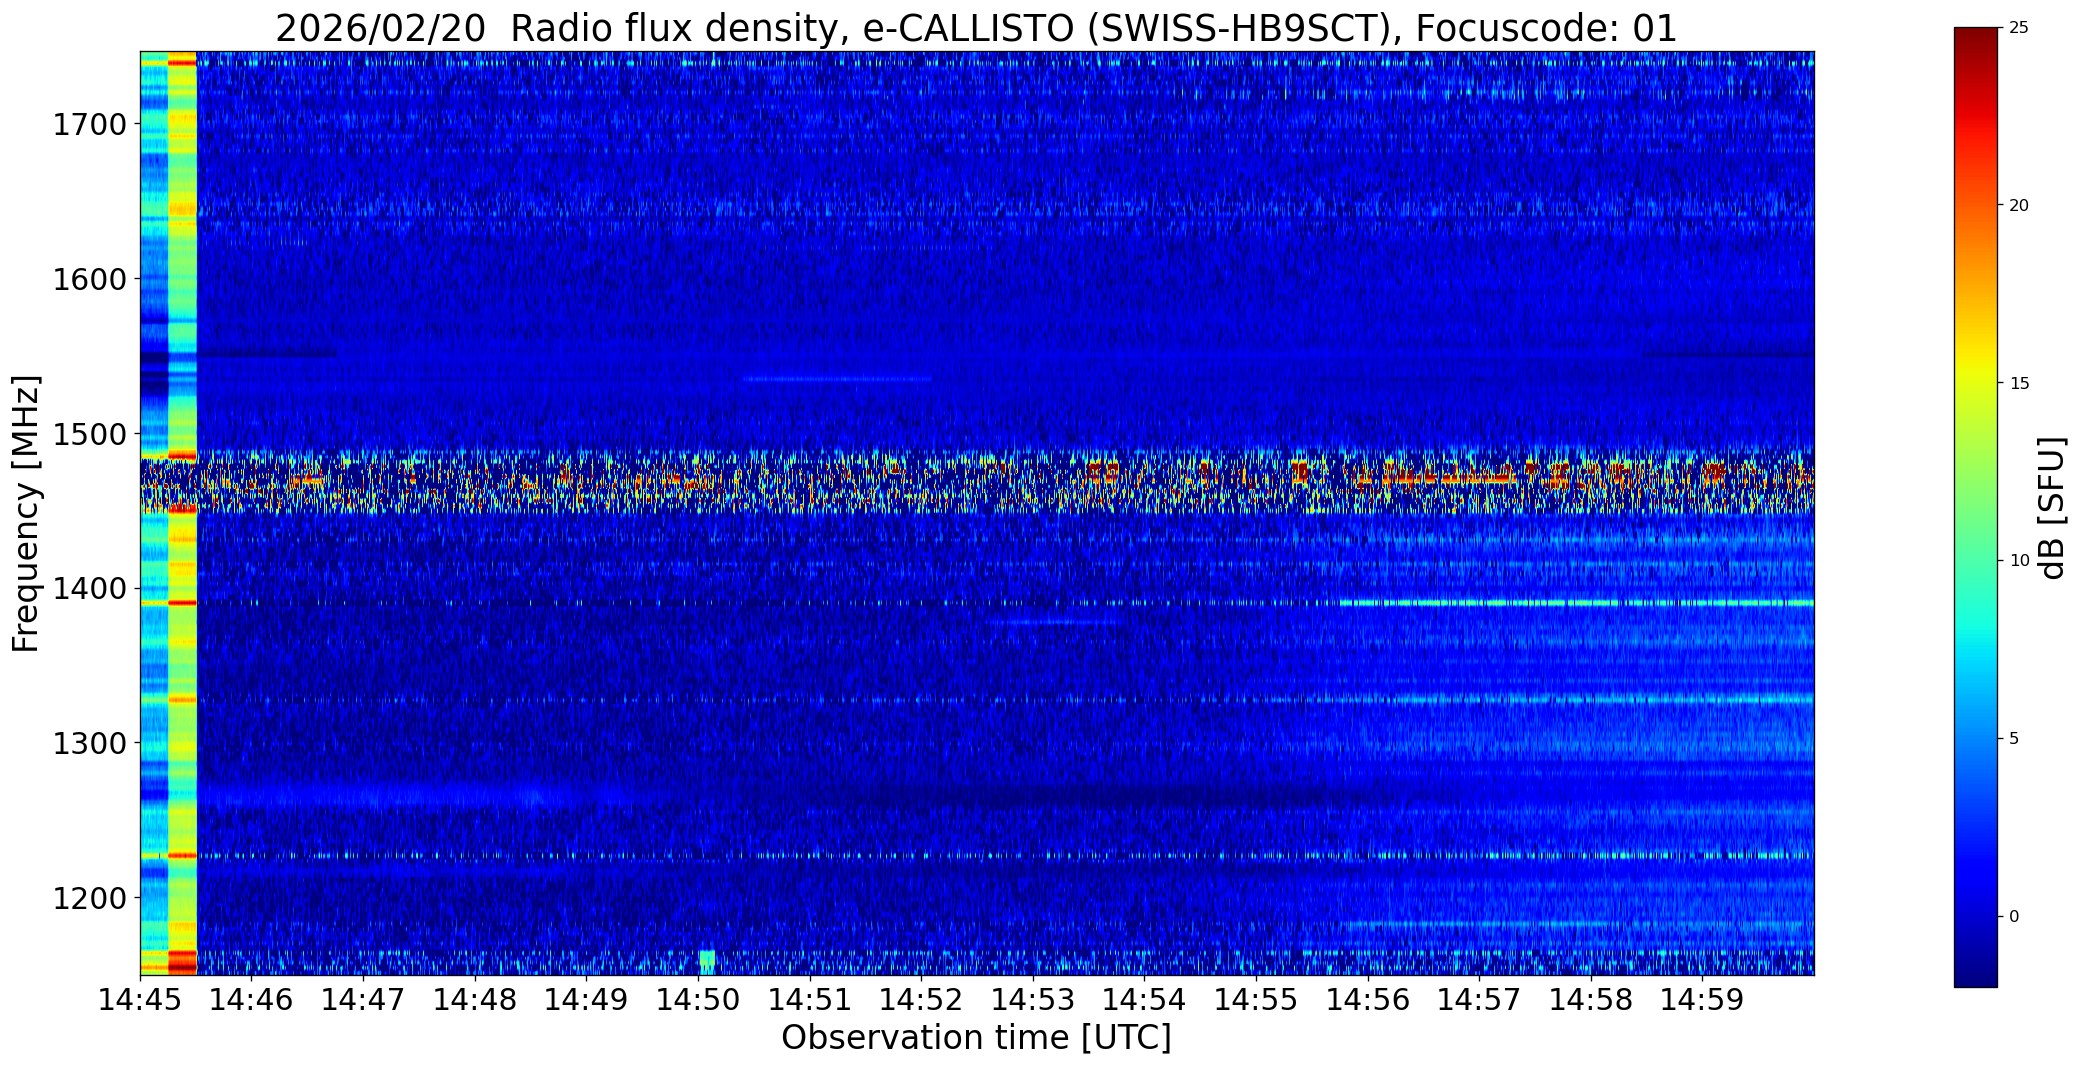Image resolution: width=2082 pixels, height=1067 pixels.
Task: Click the 'Observation time [UTC]' axis label
Action: pyautogui.click(x=976, y=1038)
